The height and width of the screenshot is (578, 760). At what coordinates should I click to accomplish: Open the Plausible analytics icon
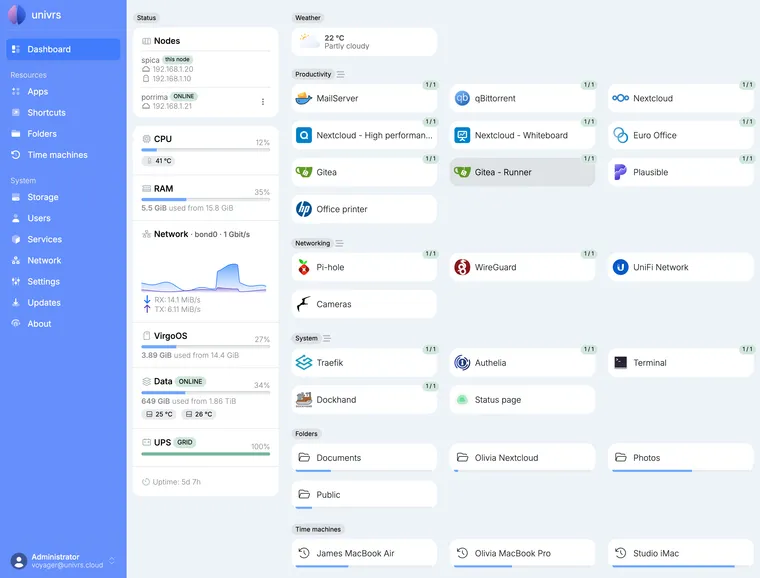click(x=620, y=172)
